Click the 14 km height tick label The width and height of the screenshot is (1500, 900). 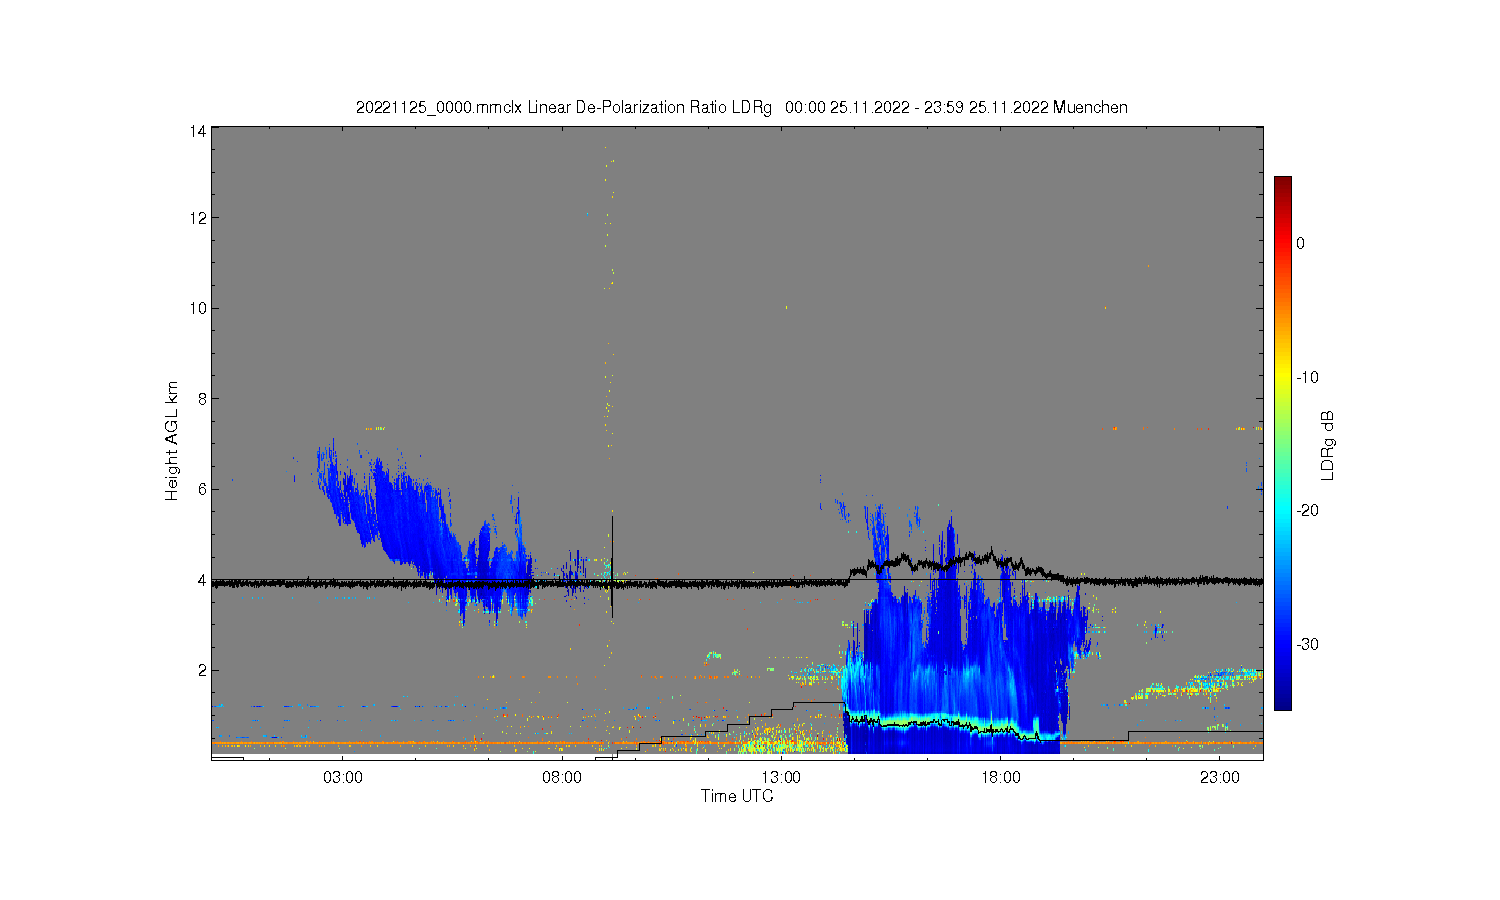point(198,131)
